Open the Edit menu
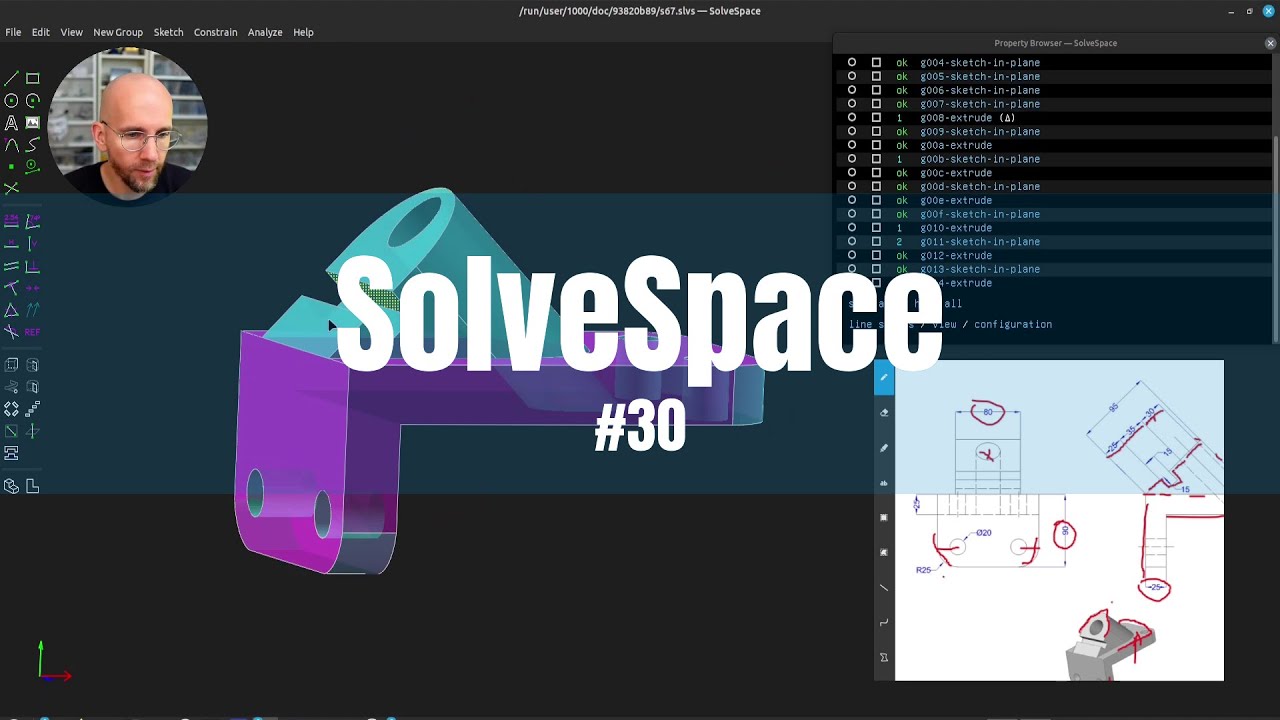1280x720 pixels. [x=40, y=32]
